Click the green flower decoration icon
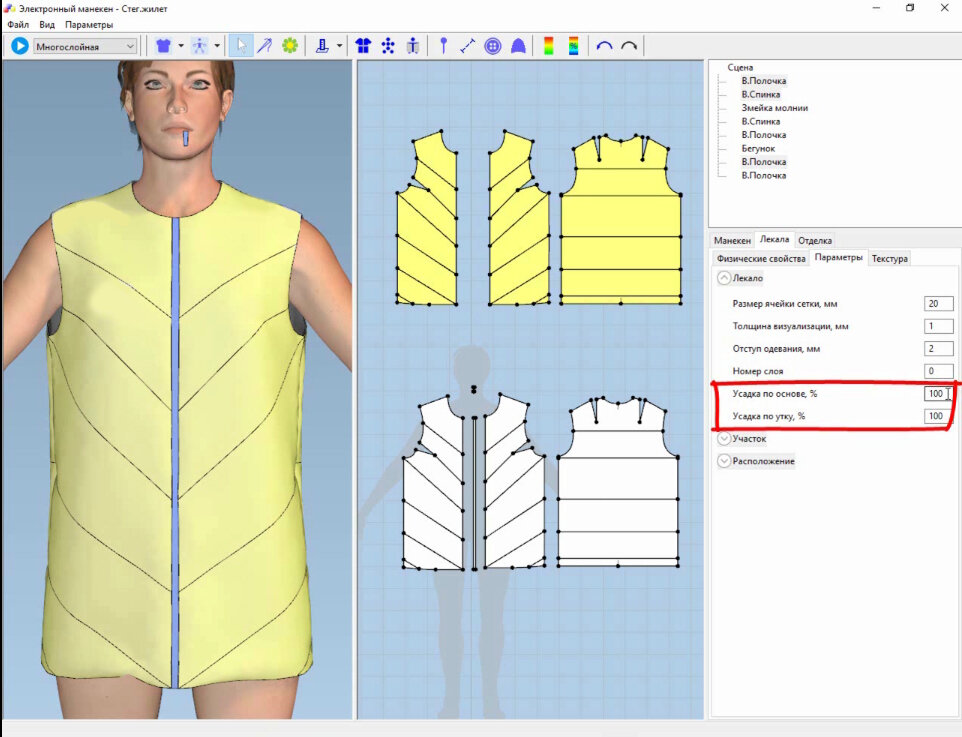Image resolution: width=962 pixels, height=737 pixels. [290, 46]
